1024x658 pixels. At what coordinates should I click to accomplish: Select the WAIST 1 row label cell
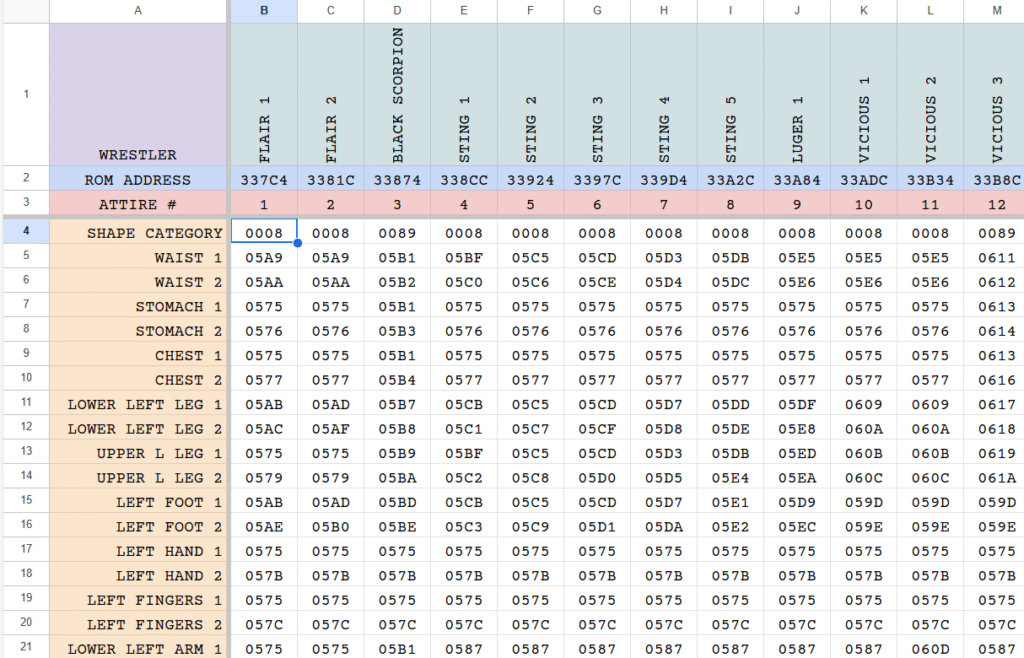click(x=137, y=257)
